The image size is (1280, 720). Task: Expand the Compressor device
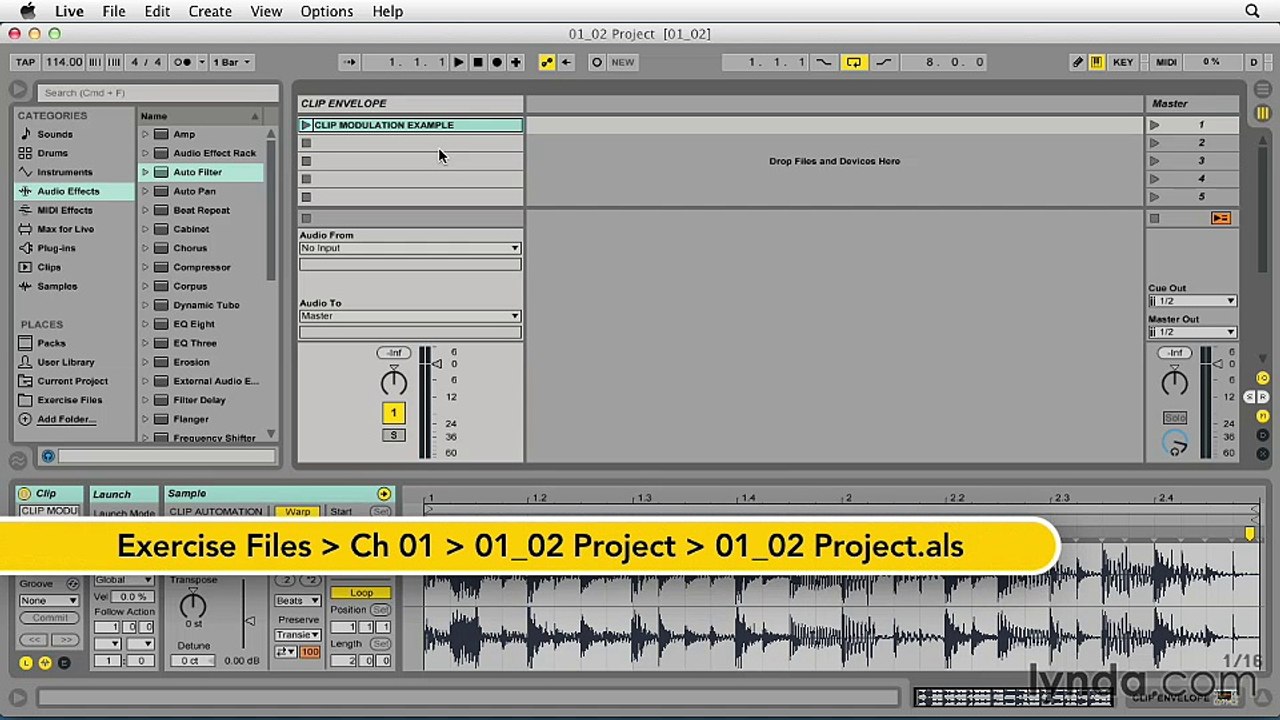click(x=145, y=267)
